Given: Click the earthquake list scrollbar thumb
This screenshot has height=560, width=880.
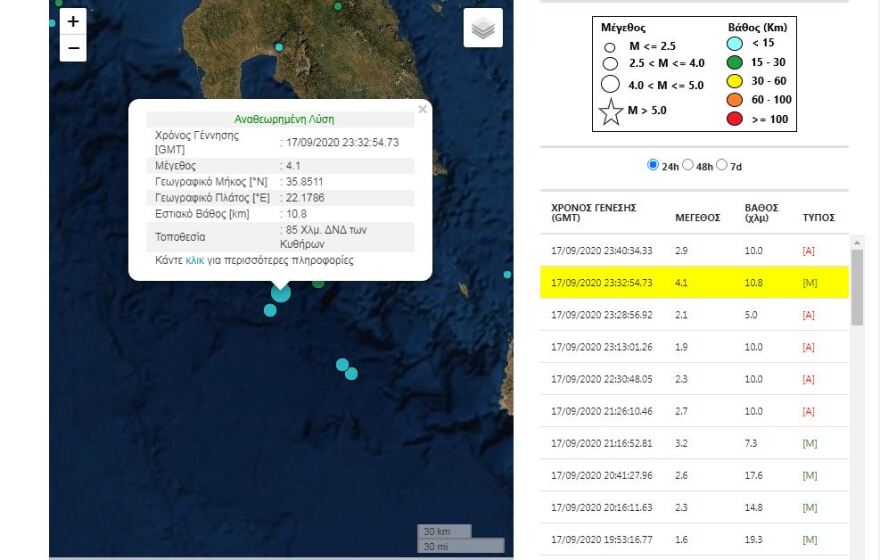Looking at the screenshot, I should pyautogui.click(x=857, y=287).
